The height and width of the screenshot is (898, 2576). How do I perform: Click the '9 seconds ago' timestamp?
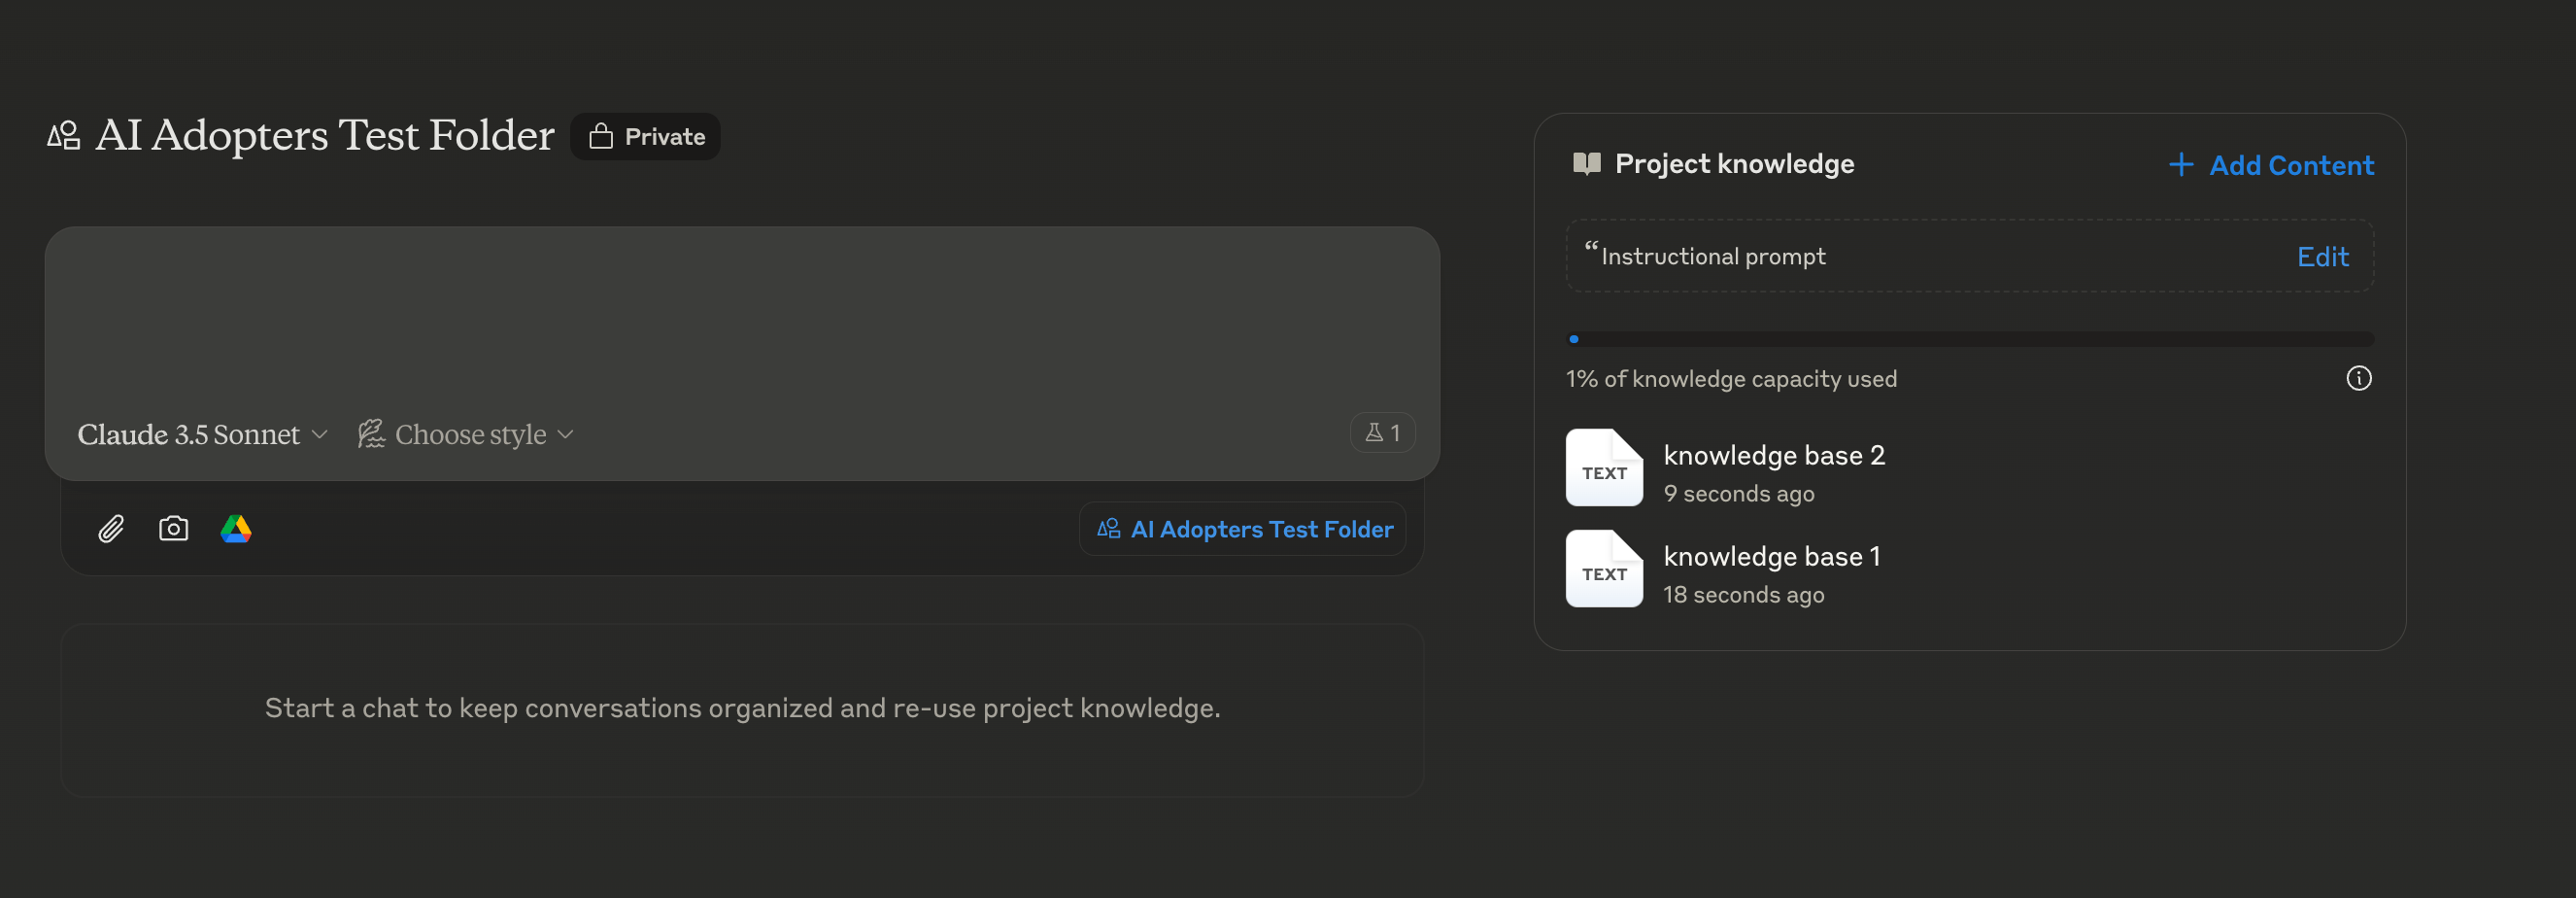point(1738,494)
